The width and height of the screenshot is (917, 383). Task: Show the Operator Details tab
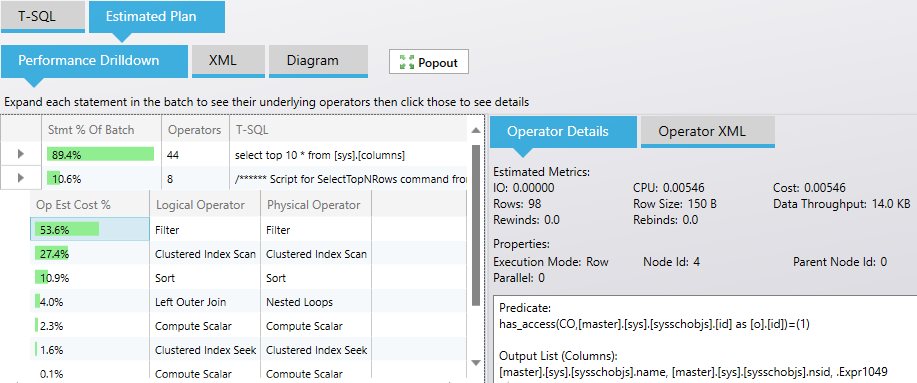point(563,132)
